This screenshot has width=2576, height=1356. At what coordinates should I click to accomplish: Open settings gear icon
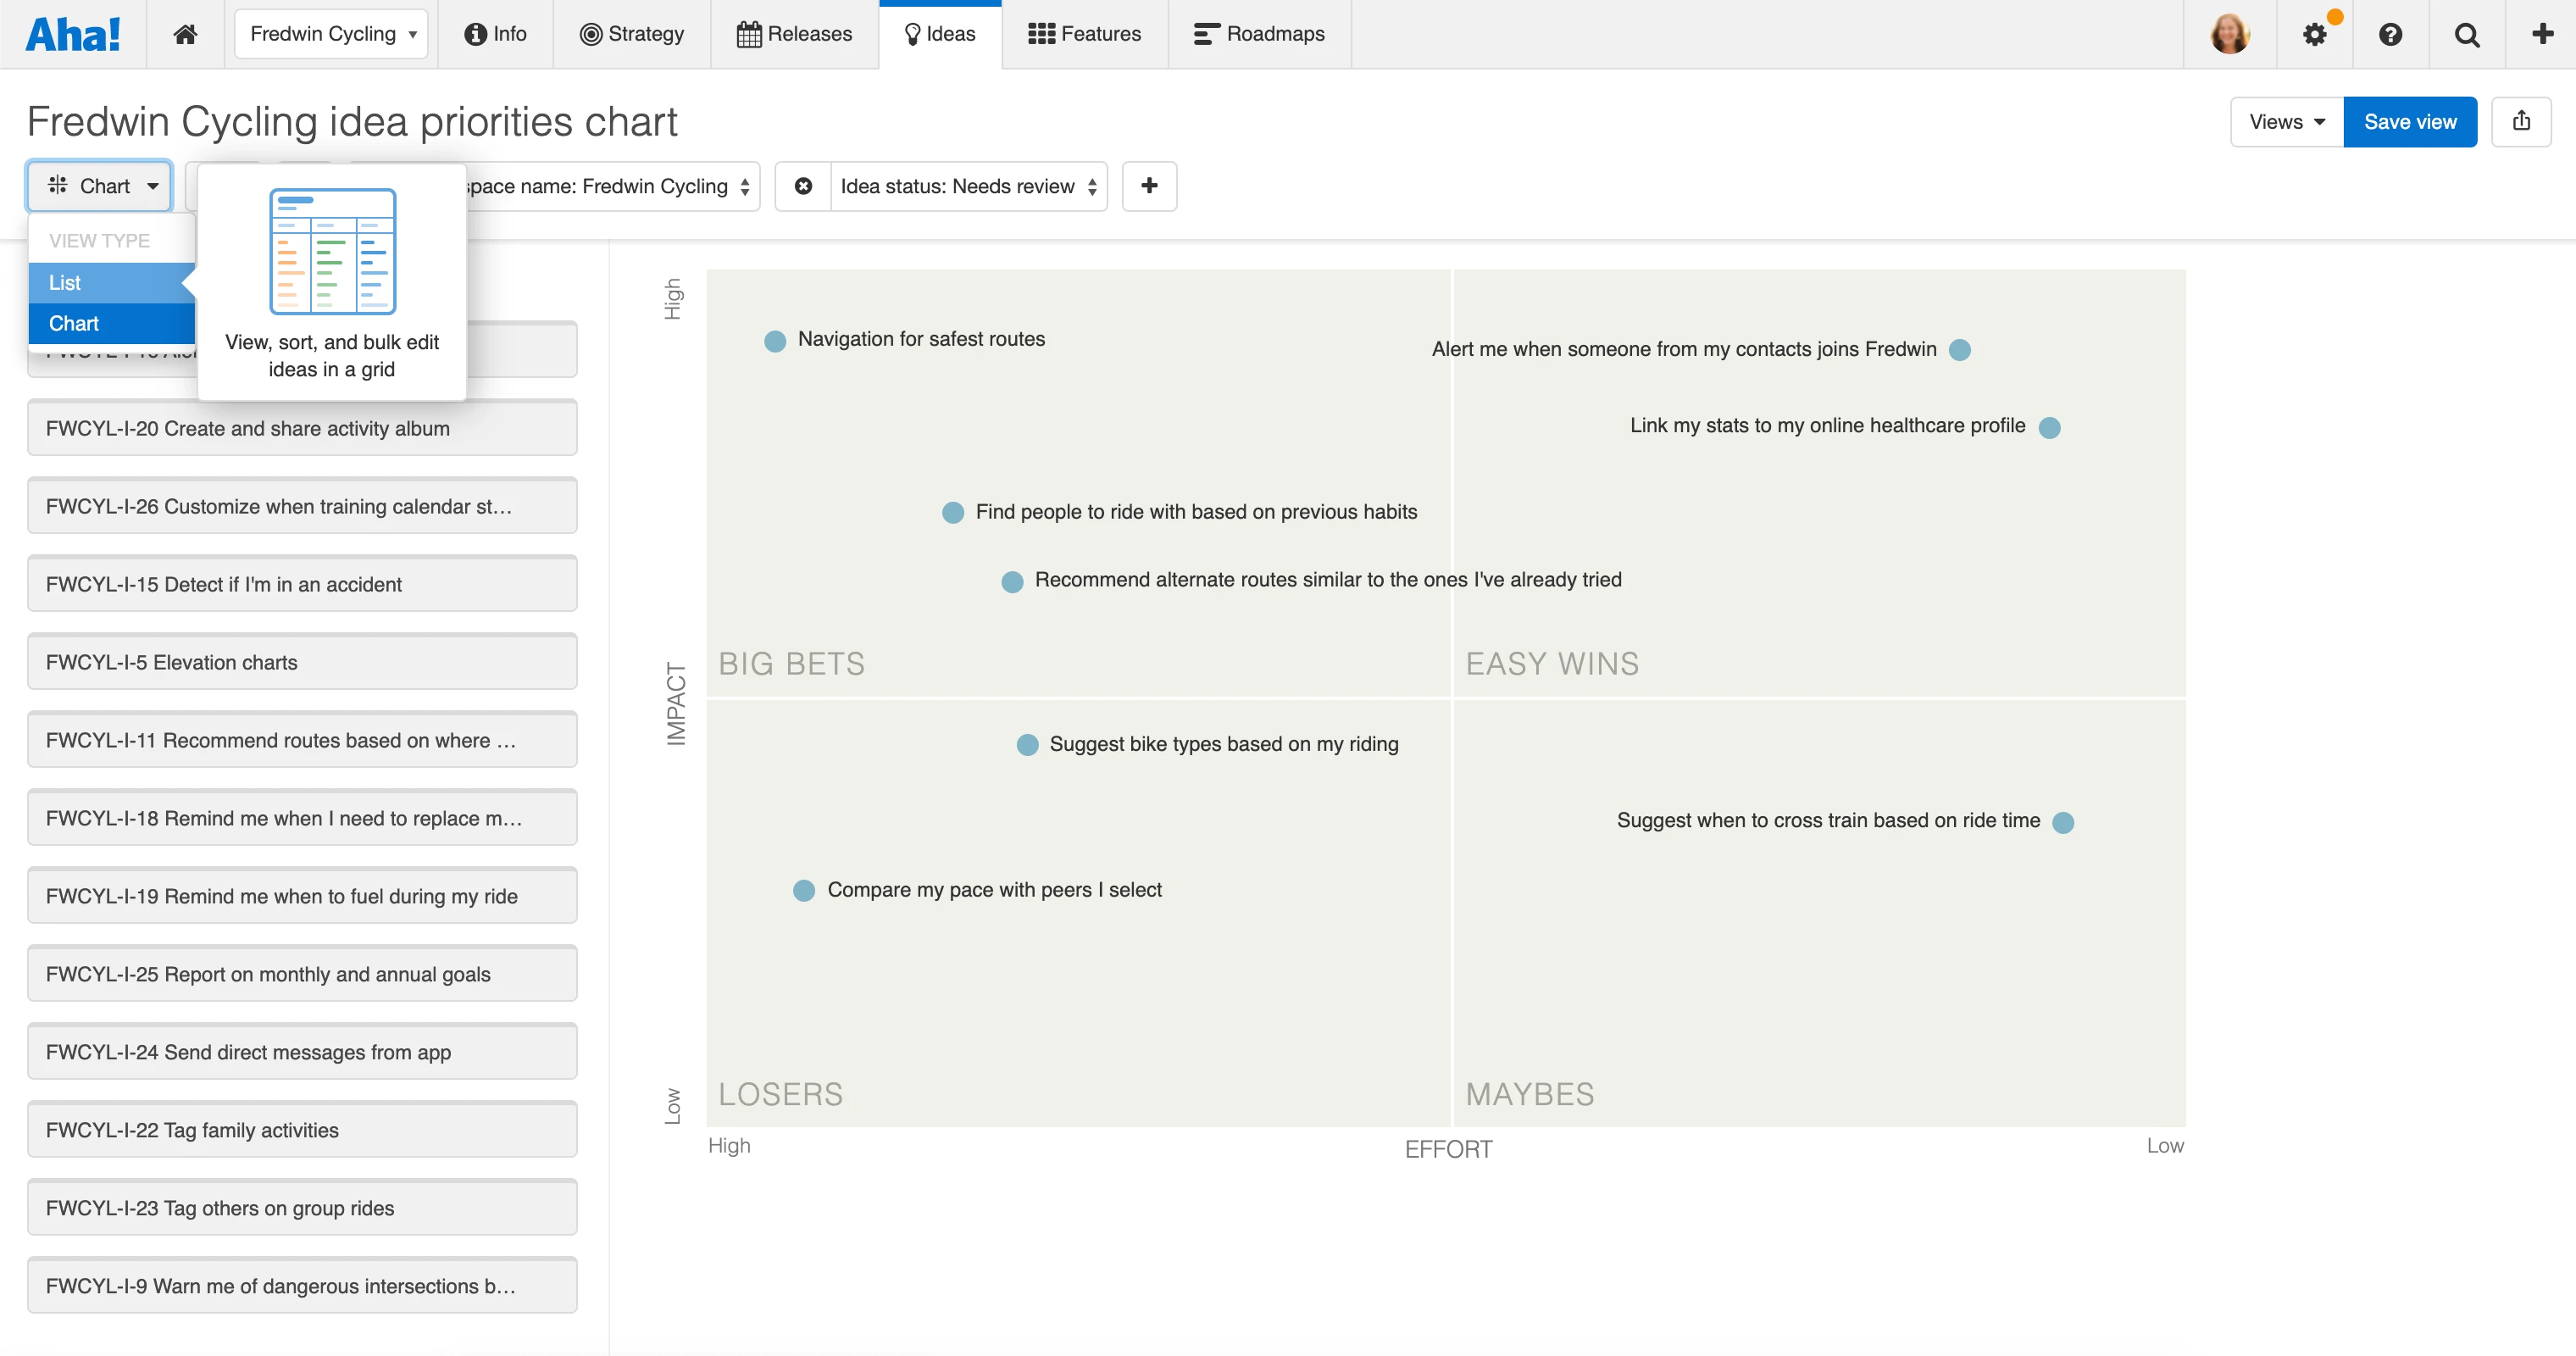tap(2314, 35)
